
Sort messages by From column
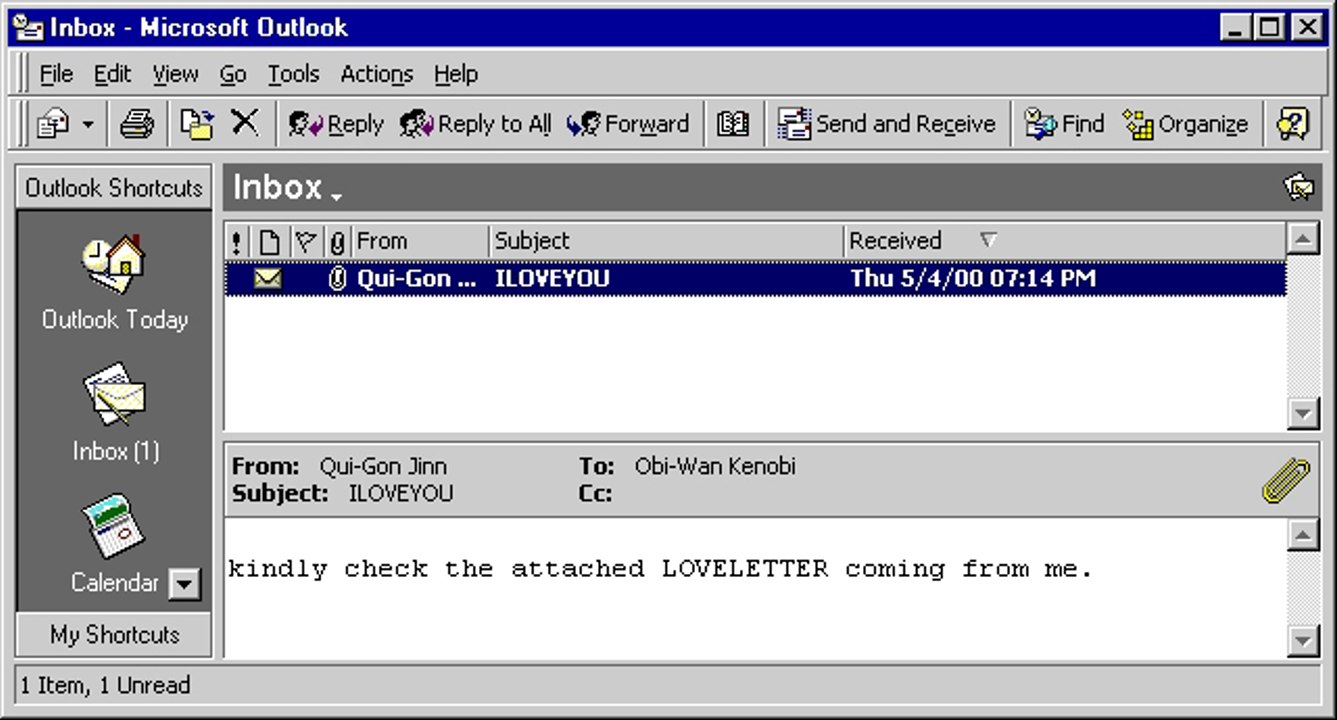[420, 241]
